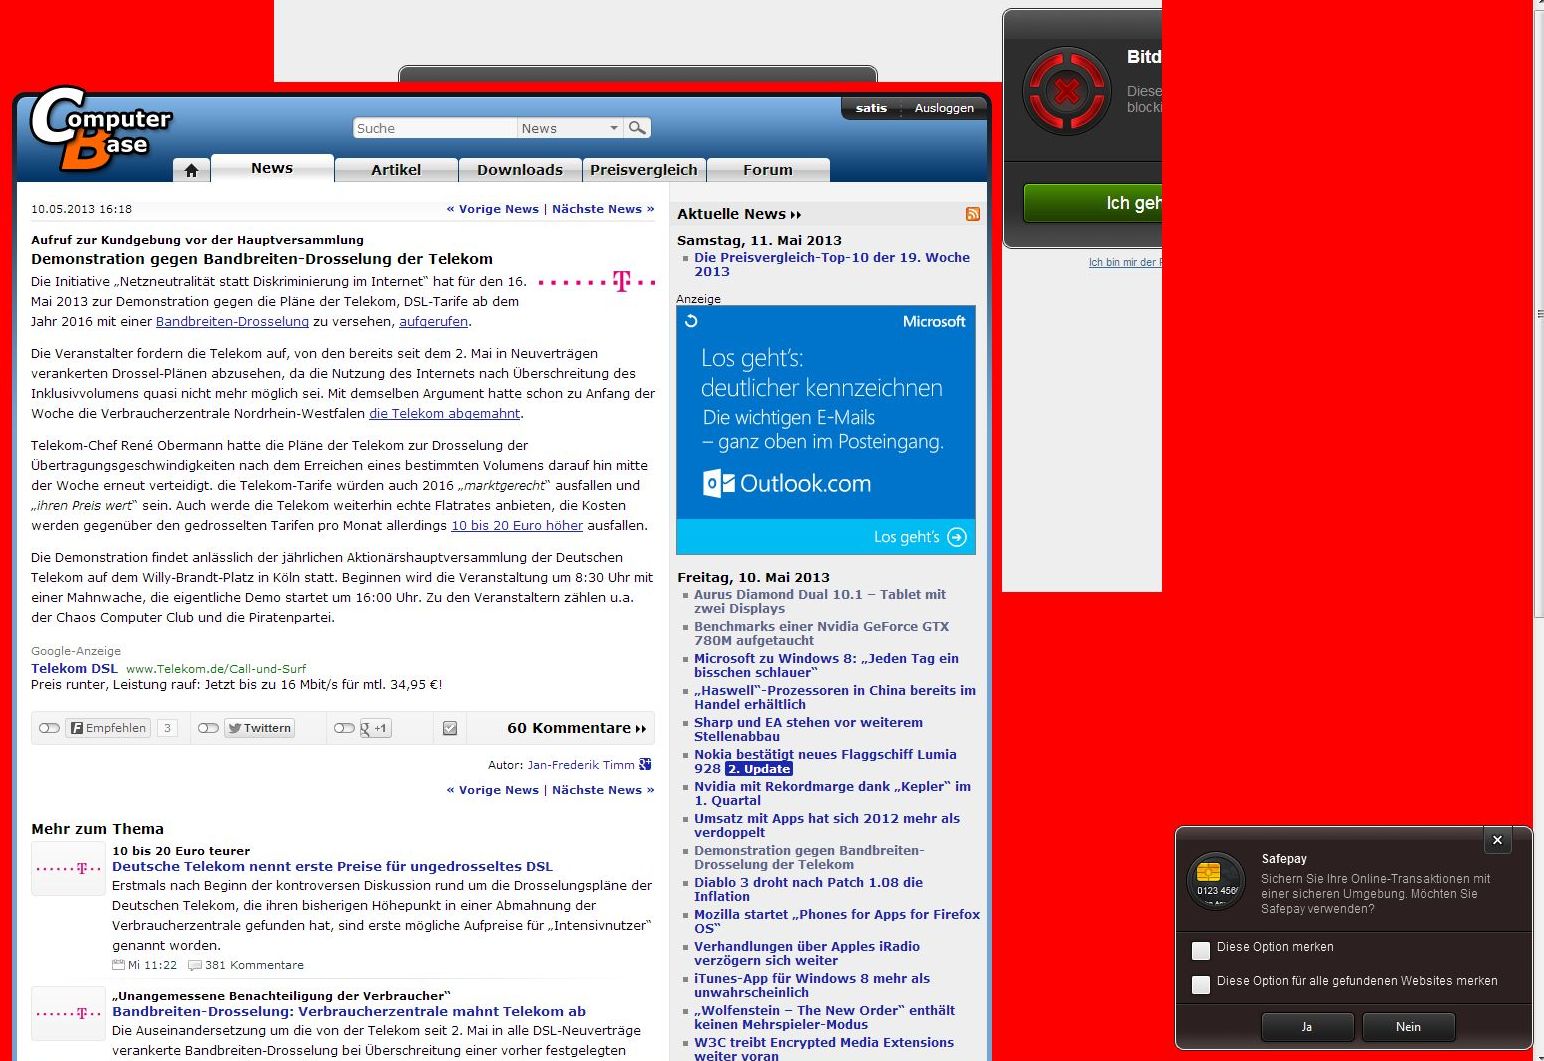The width and height of the screenshot is (1544, 1061).
Task: Switch to the Artikel tab
Action: (x=396, y=170)
